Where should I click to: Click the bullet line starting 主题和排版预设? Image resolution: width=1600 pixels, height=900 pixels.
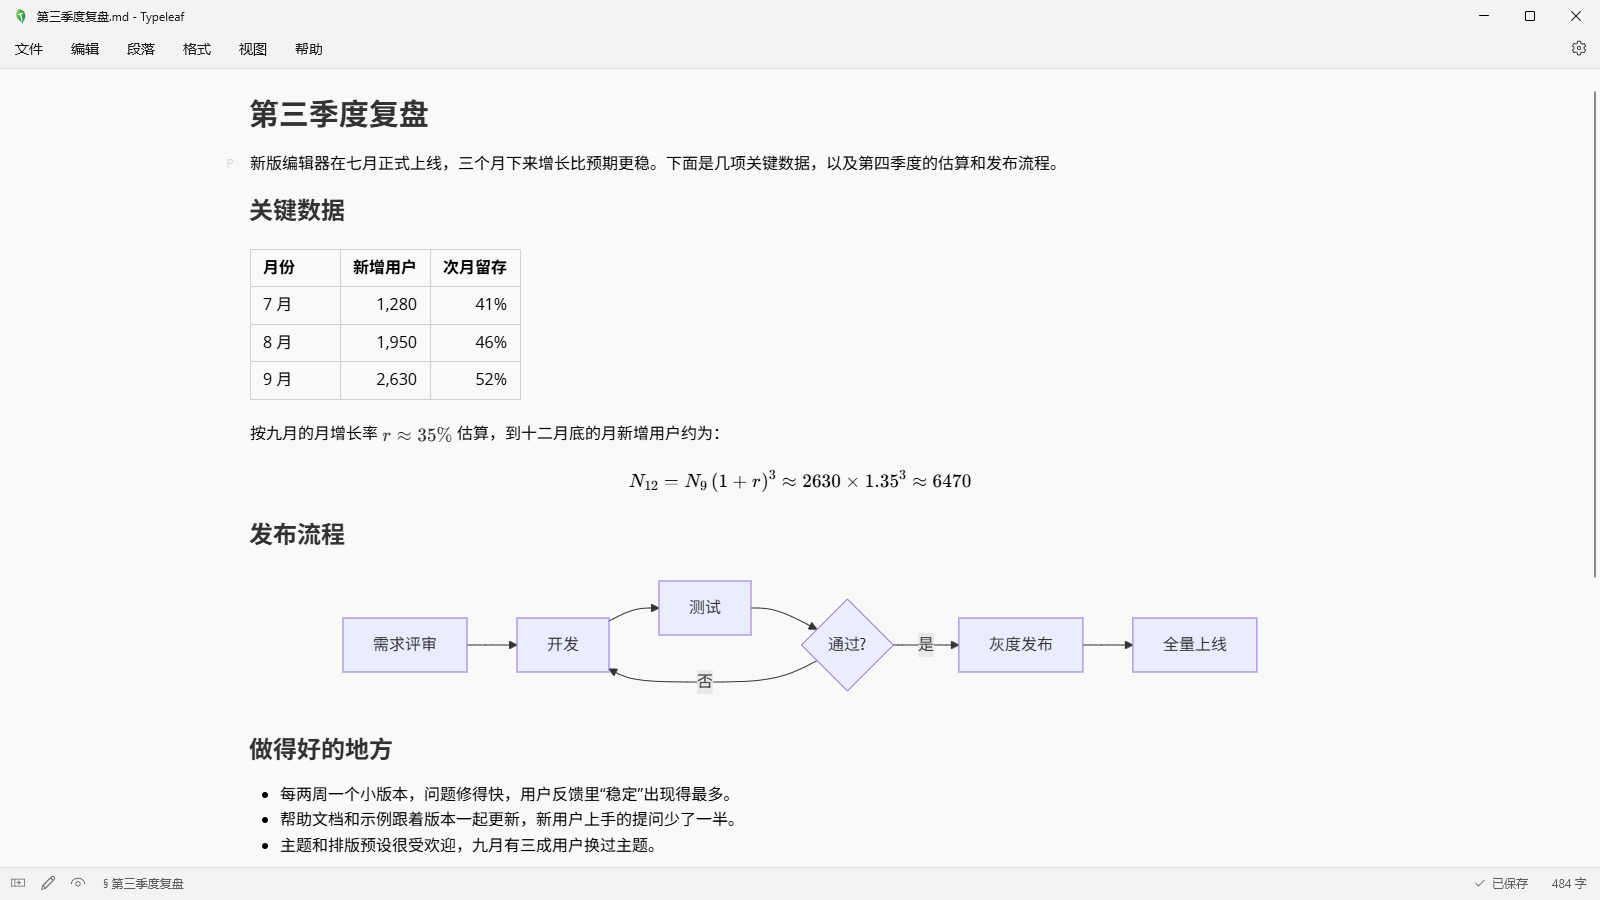[x=470, y=845]
